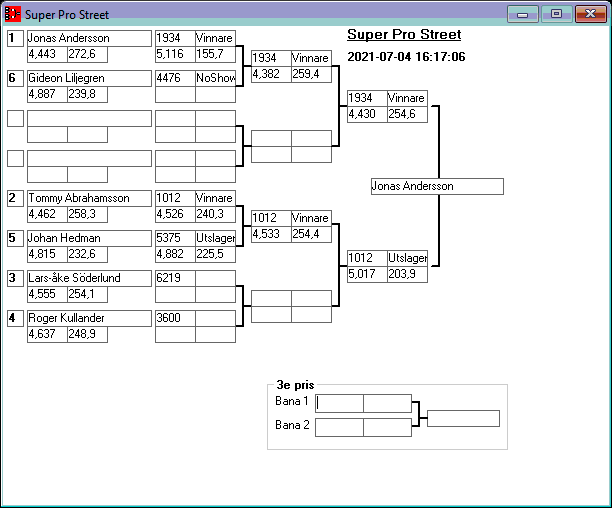Screen dimensions: 612x508
Task: Select start number field 3600
Action: coord(175,318)
